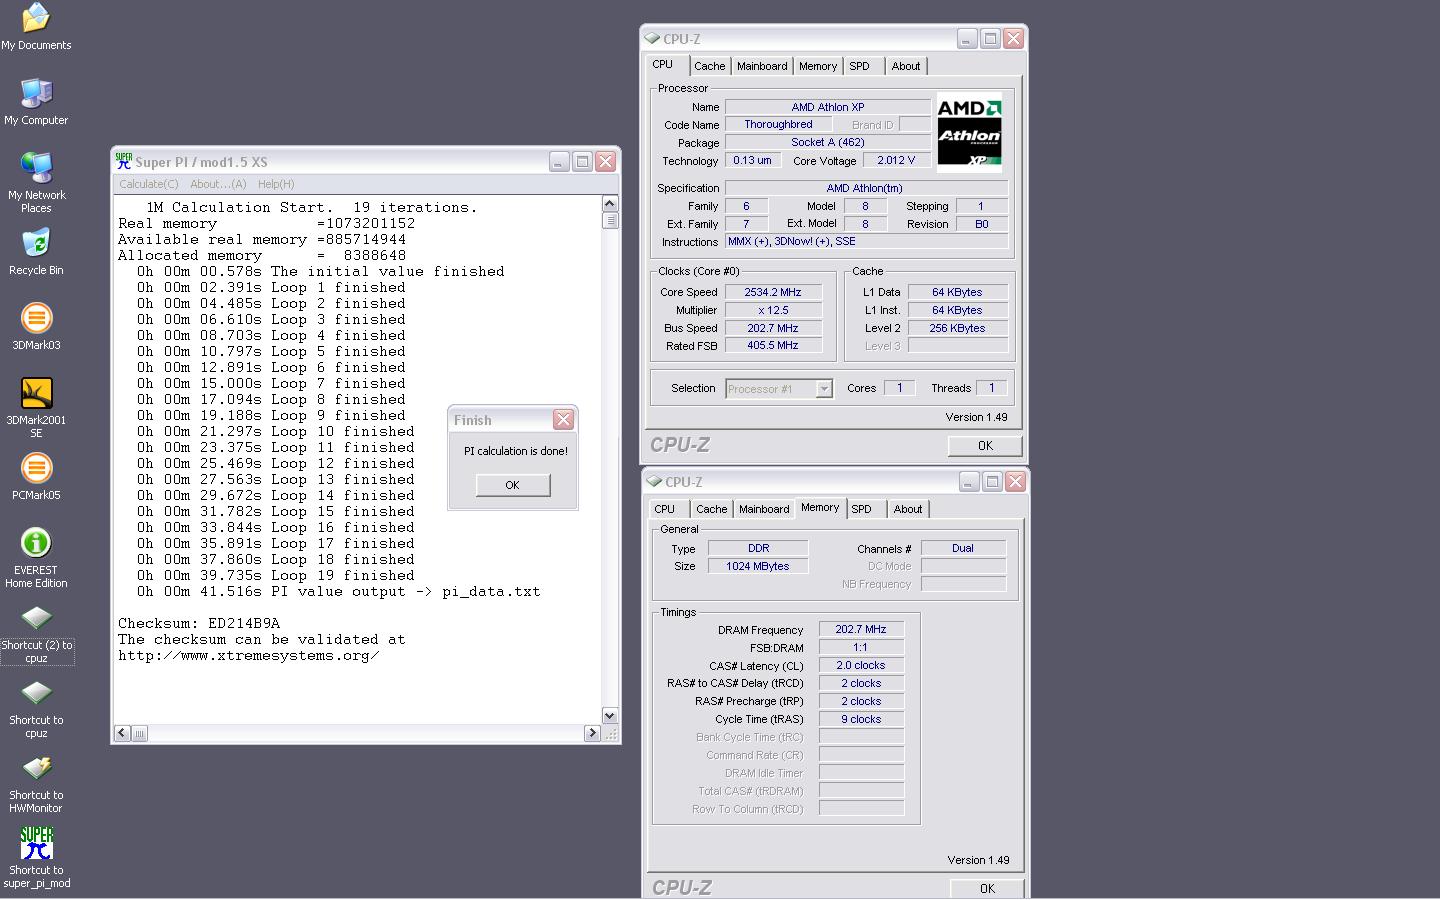Click the Instructions MMX, 3DNow!, SSE field
The height and width of the screenshot is (900, 1440).
coord(866,241)
